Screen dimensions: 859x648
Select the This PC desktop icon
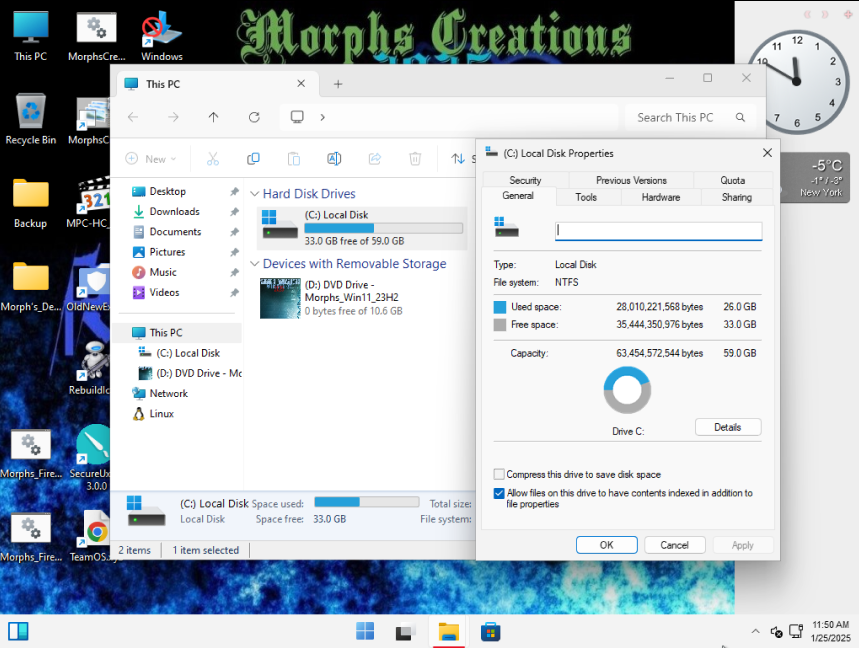coord(31,36)
